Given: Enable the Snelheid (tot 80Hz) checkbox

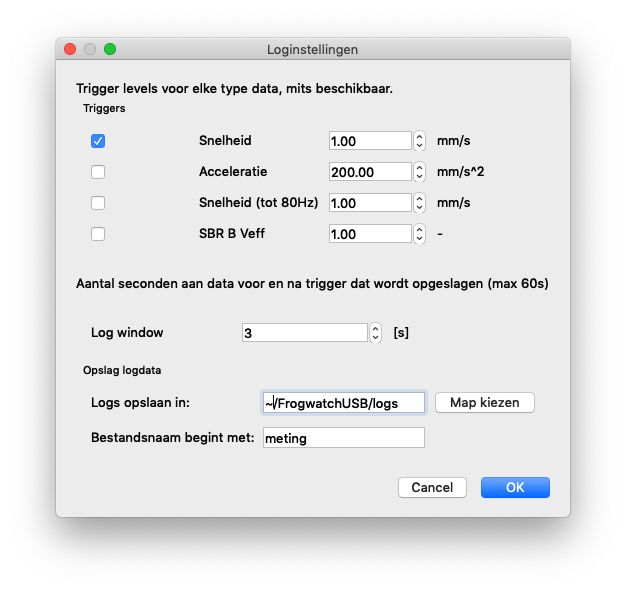Looking at the screenshot, I should pyautogui.click(x=98, y=203).
